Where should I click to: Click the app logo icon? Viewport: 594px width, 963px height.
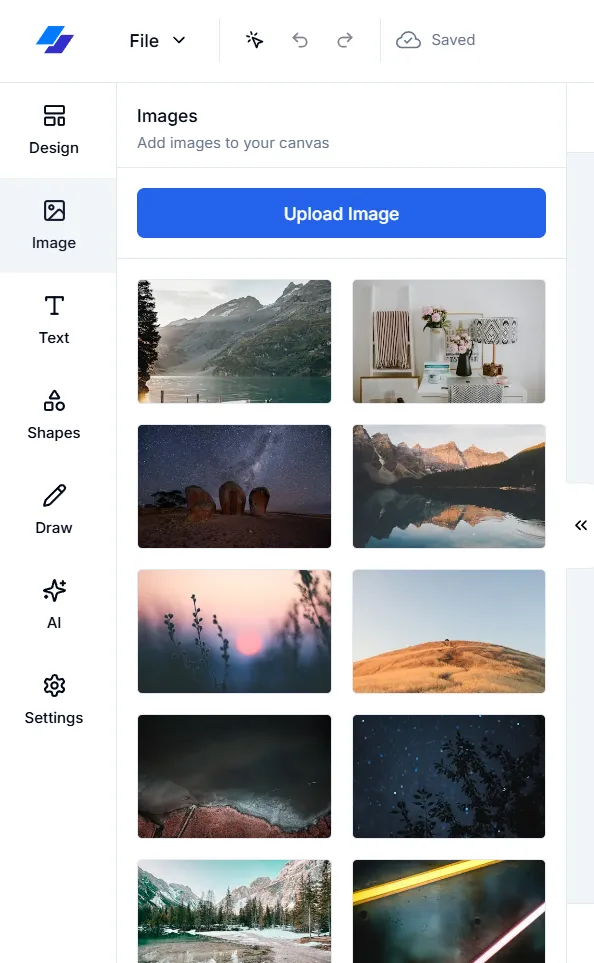point(55,40)
